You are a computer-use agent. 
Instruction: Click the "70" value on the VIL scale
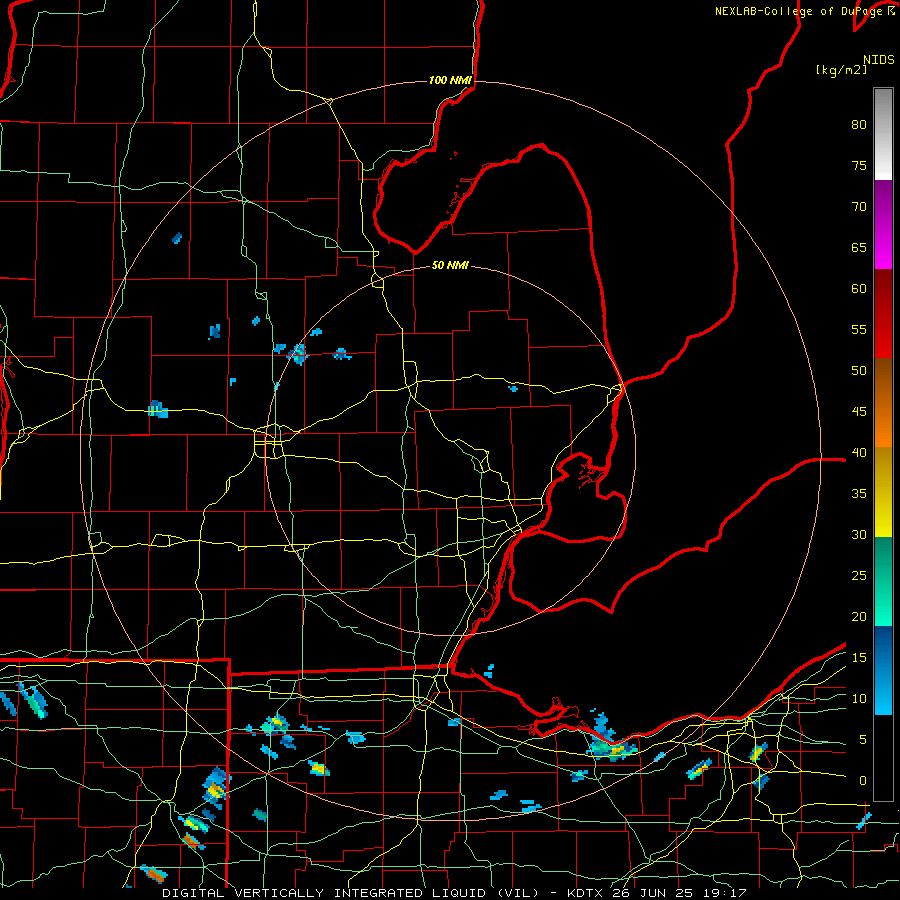(x=859, y=207)
